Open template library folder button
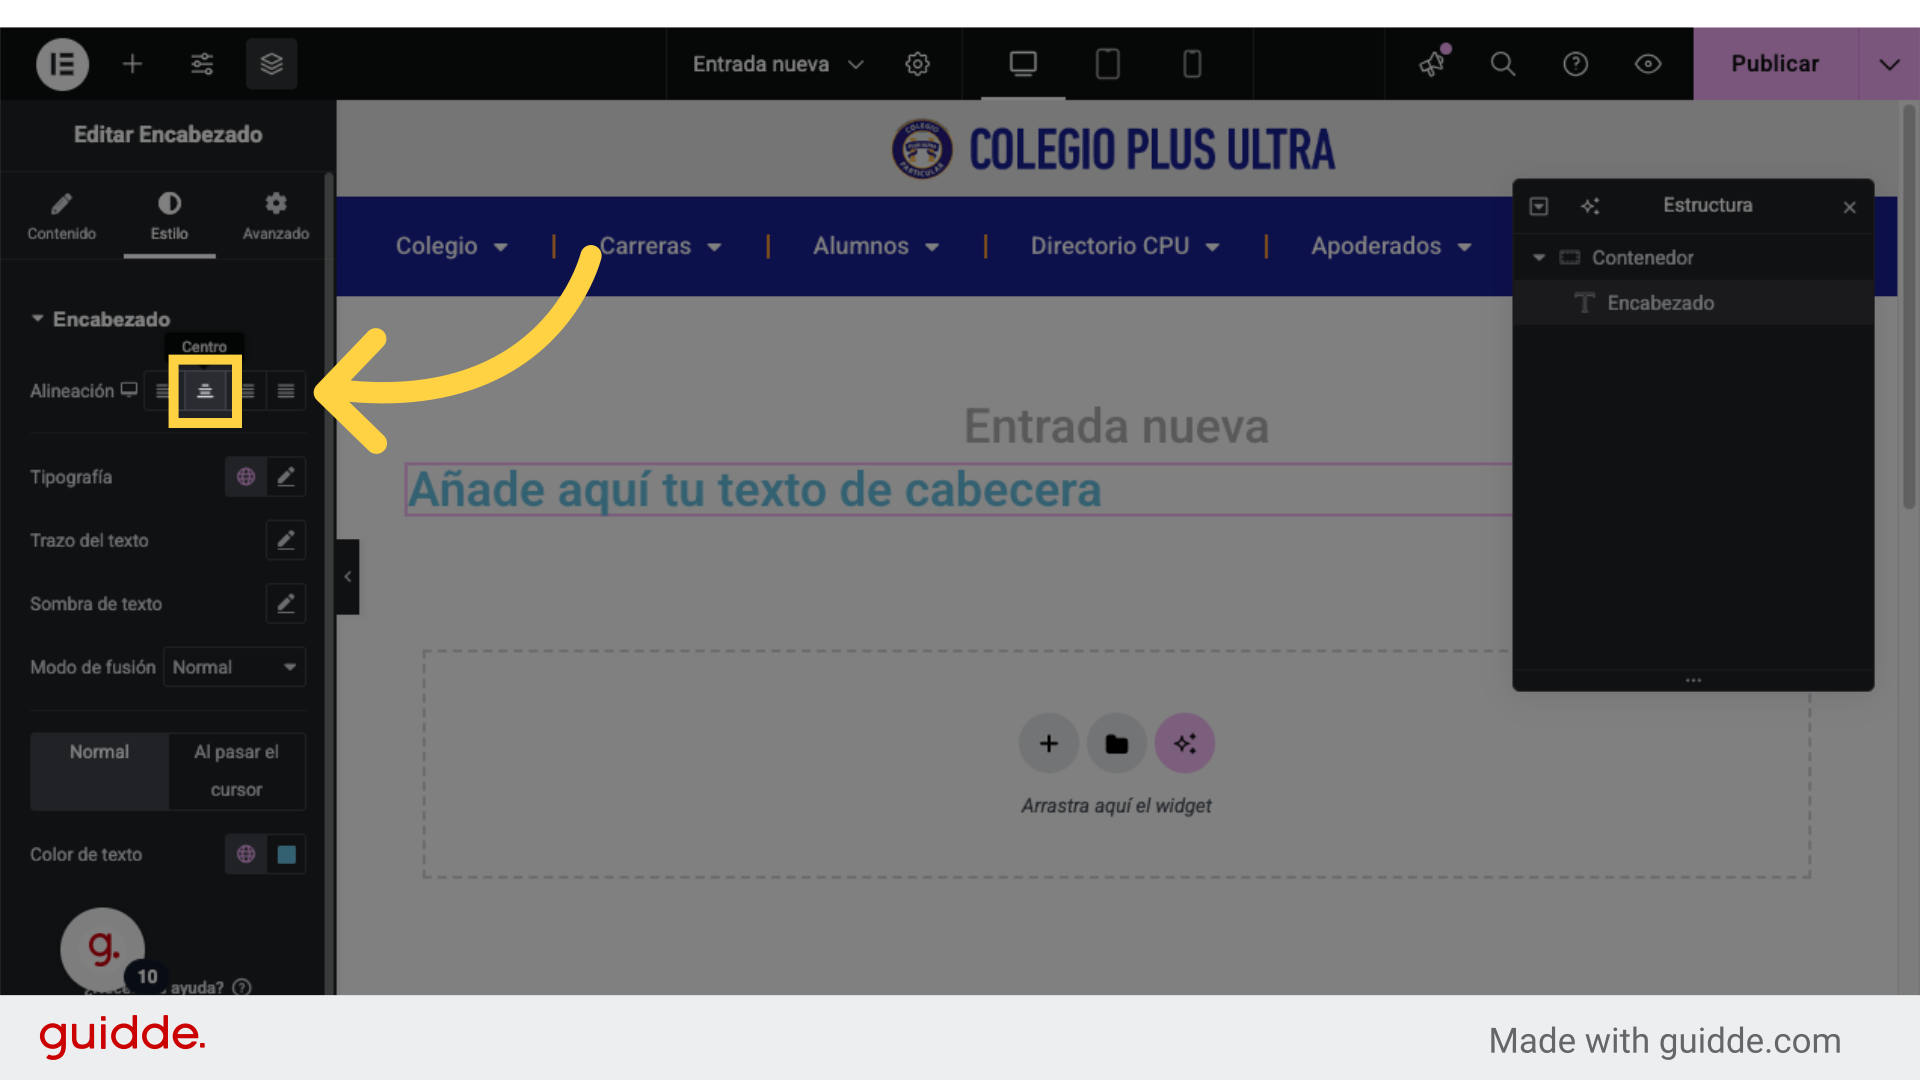The height and width of the screenshot is (1080, 1920). (x=1117, y=744)
